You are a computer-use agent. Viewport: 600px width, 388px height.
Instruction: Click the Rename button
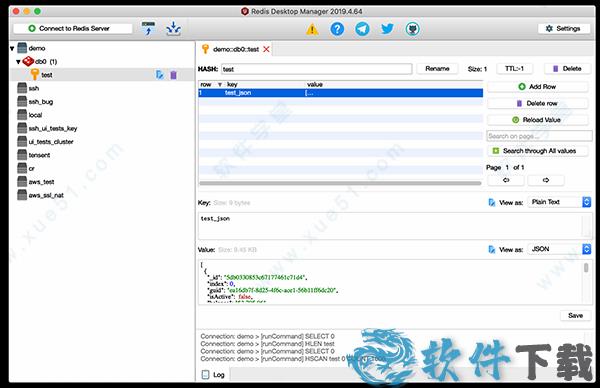point(437,68)
